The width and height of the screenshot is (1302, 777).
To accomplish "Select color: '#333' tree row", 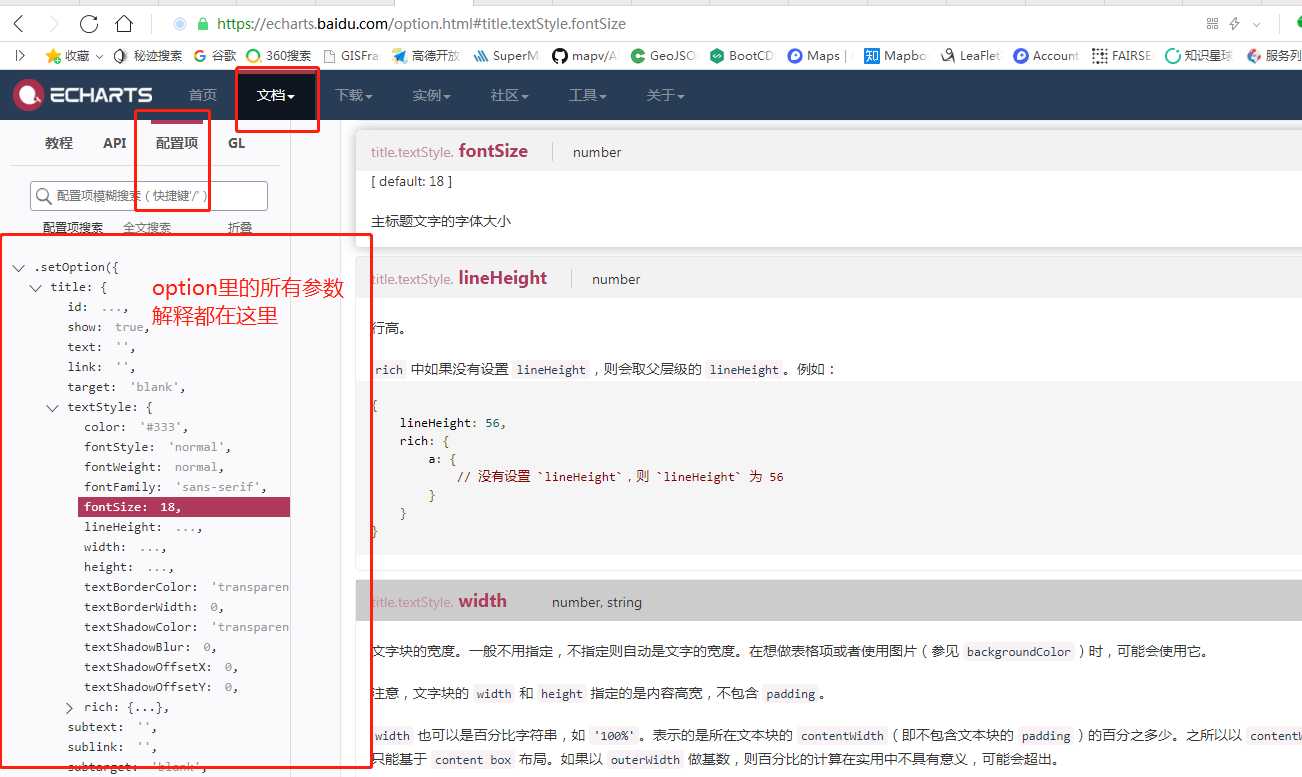I will (136, 427).
